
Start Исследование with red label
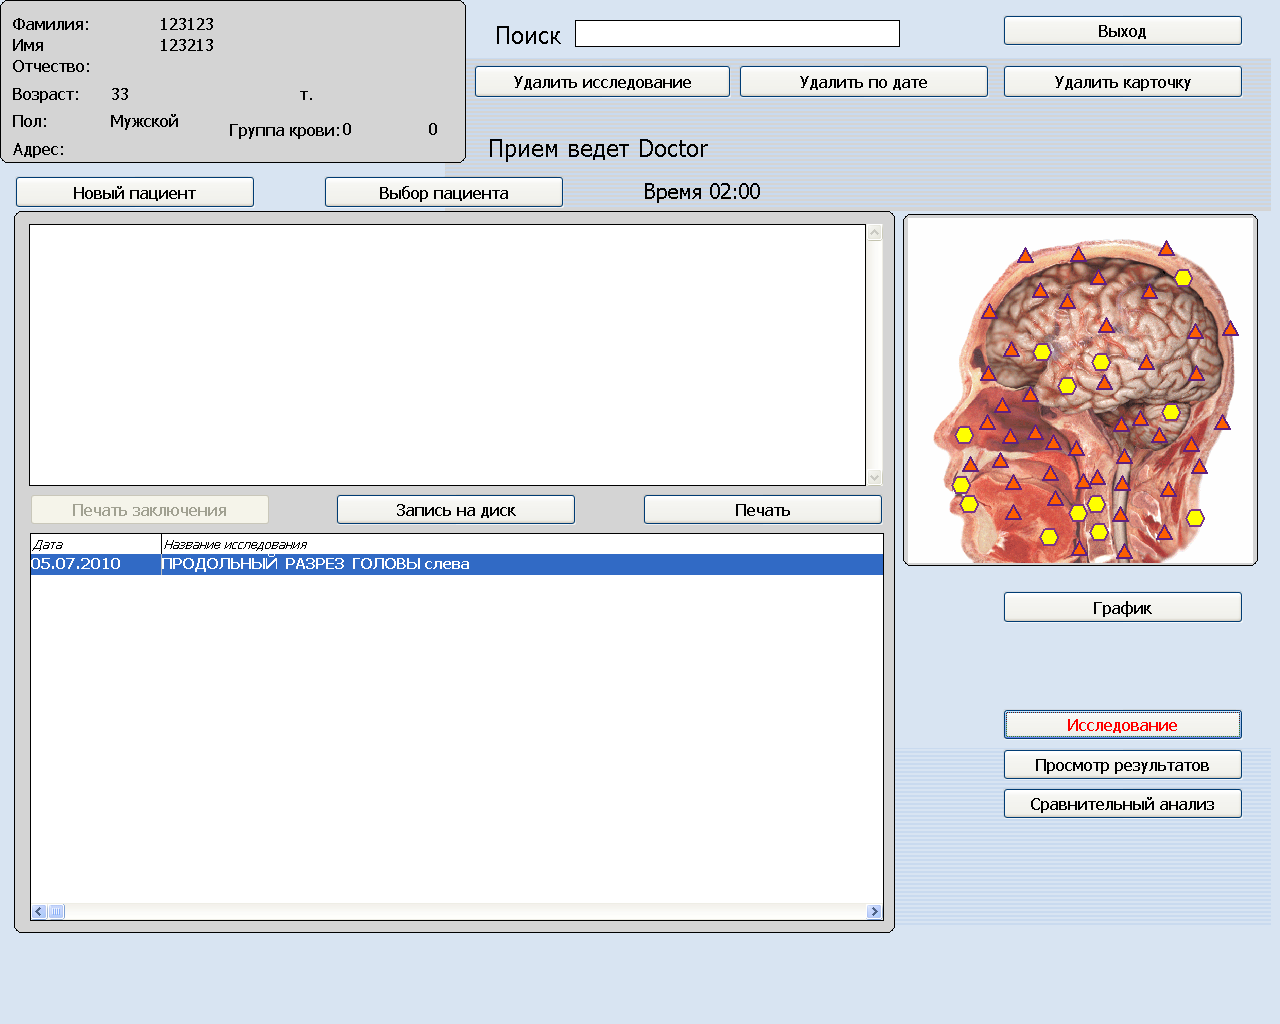(1122, 725)
